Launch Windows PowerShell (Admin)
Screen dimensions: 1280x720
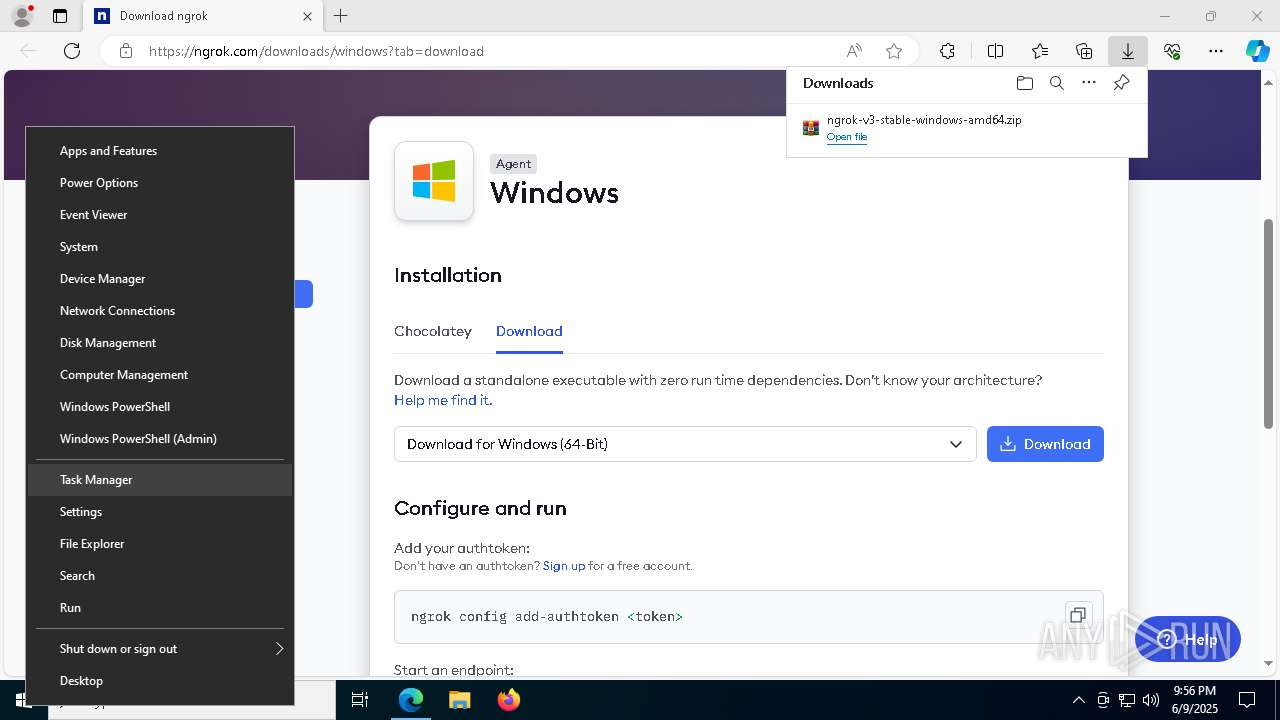point(160,439)
